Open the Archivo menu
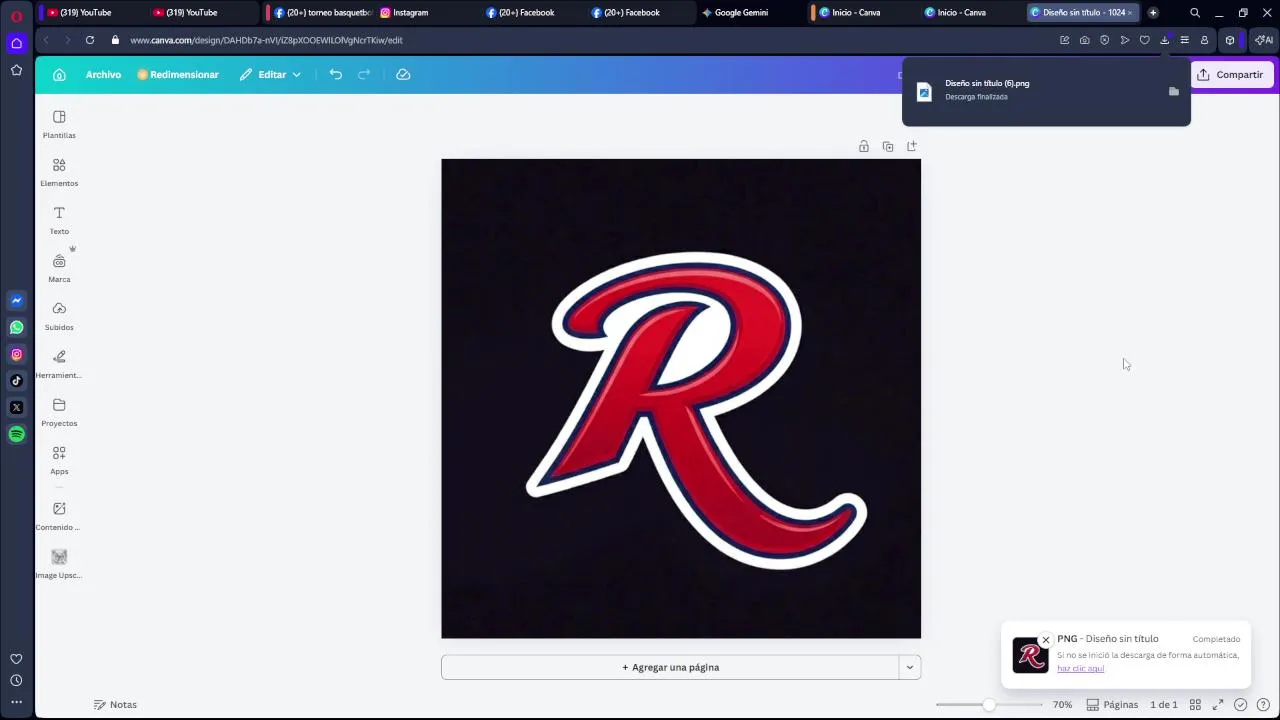This screenshot has width=1280, height=720. click(x=103, y=75)
